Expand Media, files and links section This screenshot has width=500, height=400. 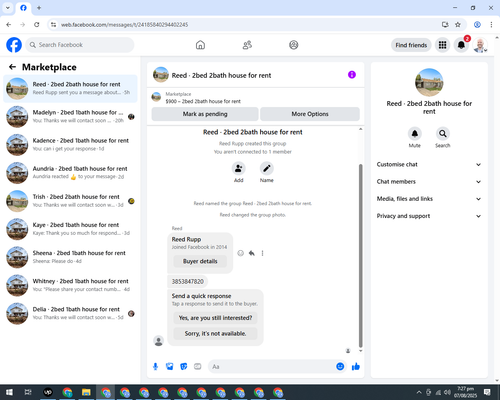click(429, 199)
